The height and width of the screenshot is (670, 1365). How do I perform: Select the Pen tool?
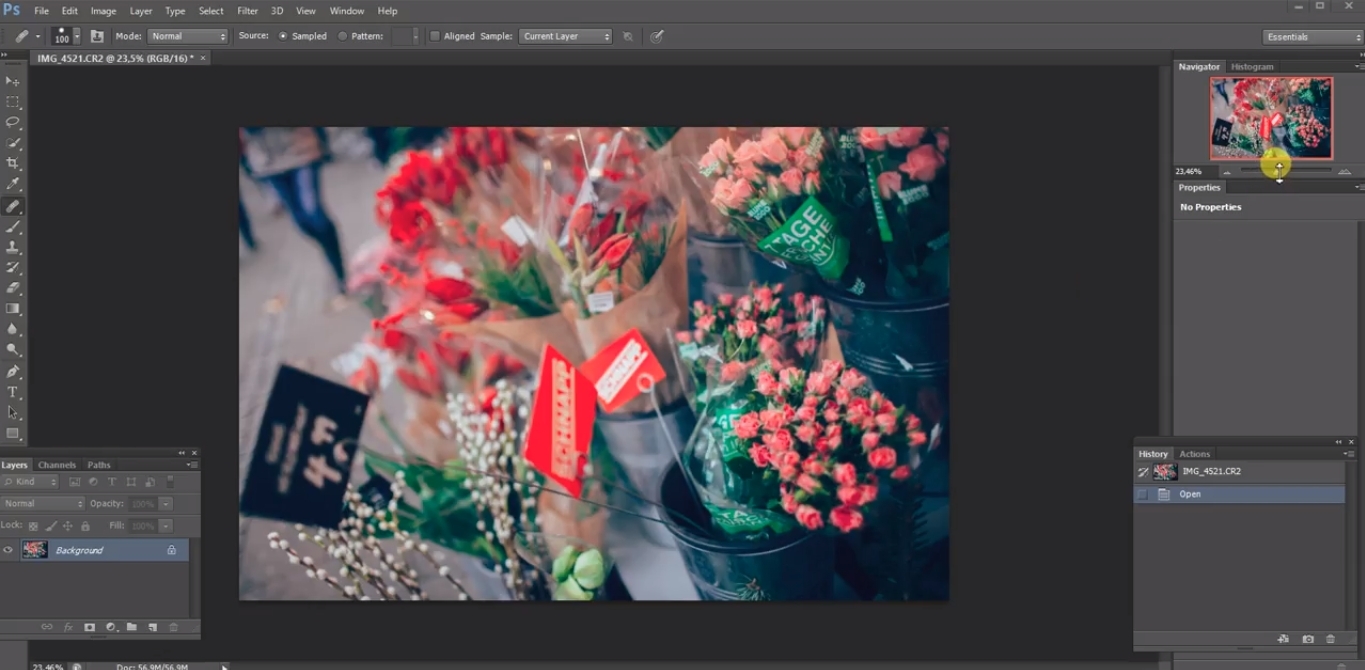(x=13, y=371)
